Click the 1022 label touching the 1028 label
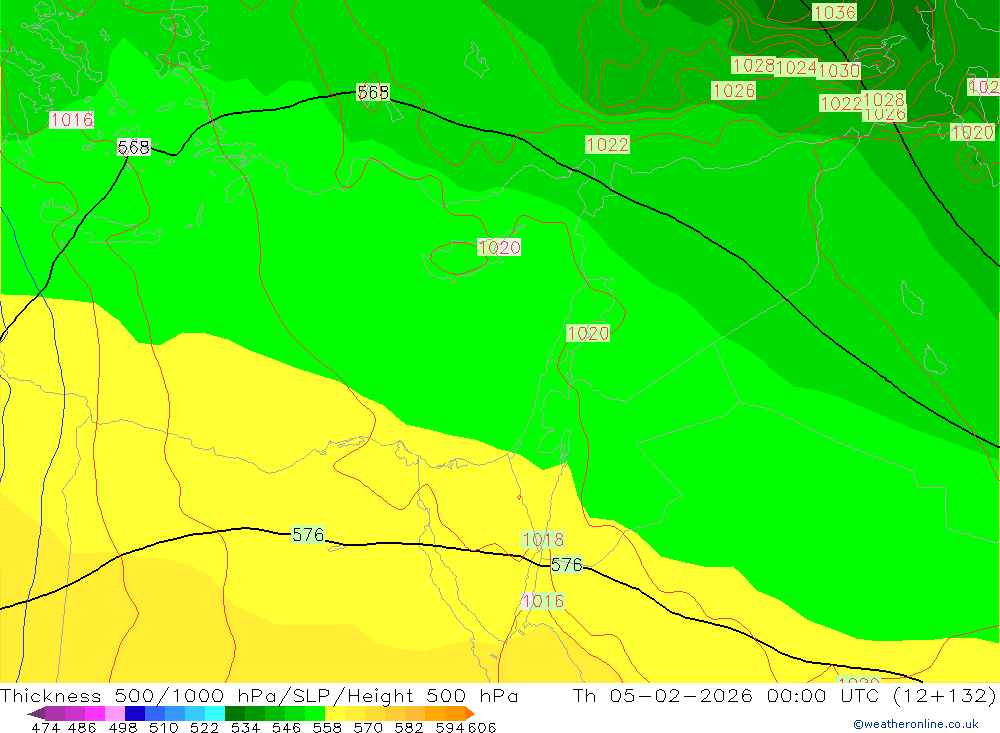 coord(841,103)
